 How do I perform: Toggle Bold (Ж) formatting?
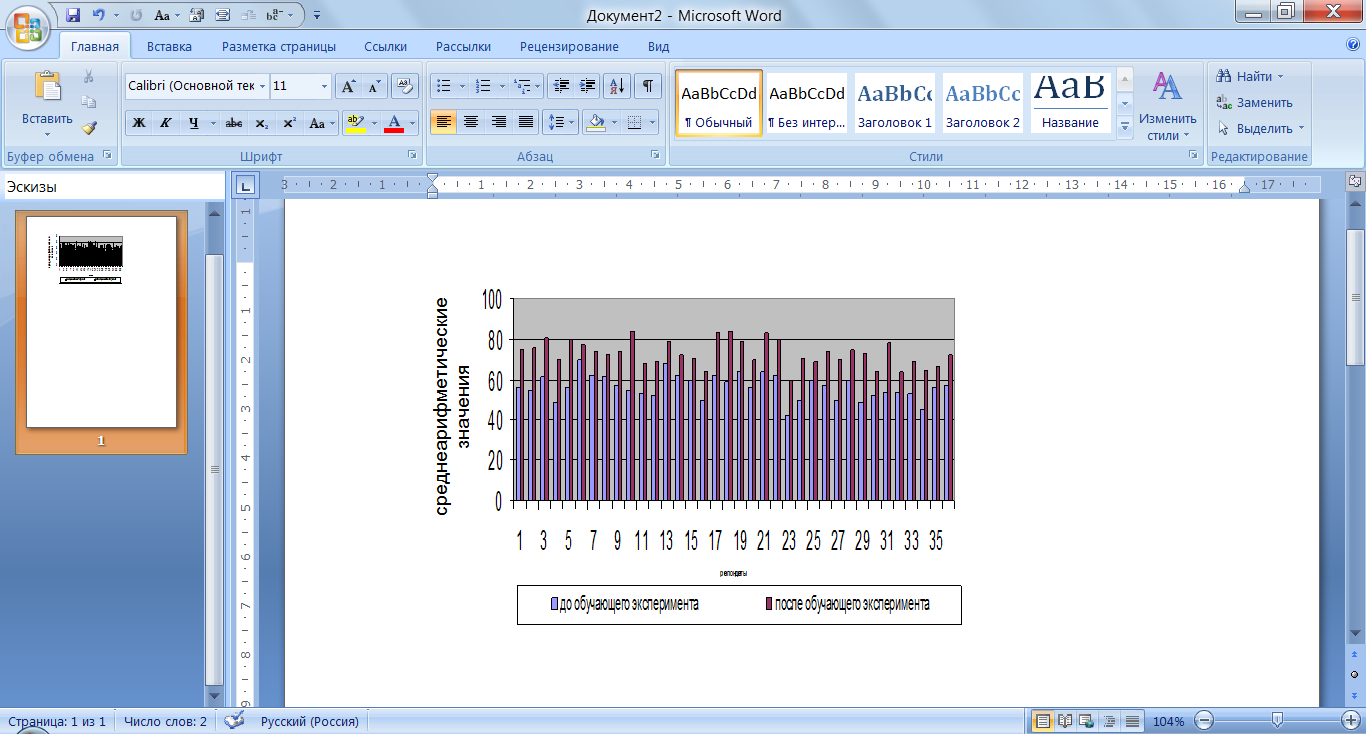(x=139, y=123)
